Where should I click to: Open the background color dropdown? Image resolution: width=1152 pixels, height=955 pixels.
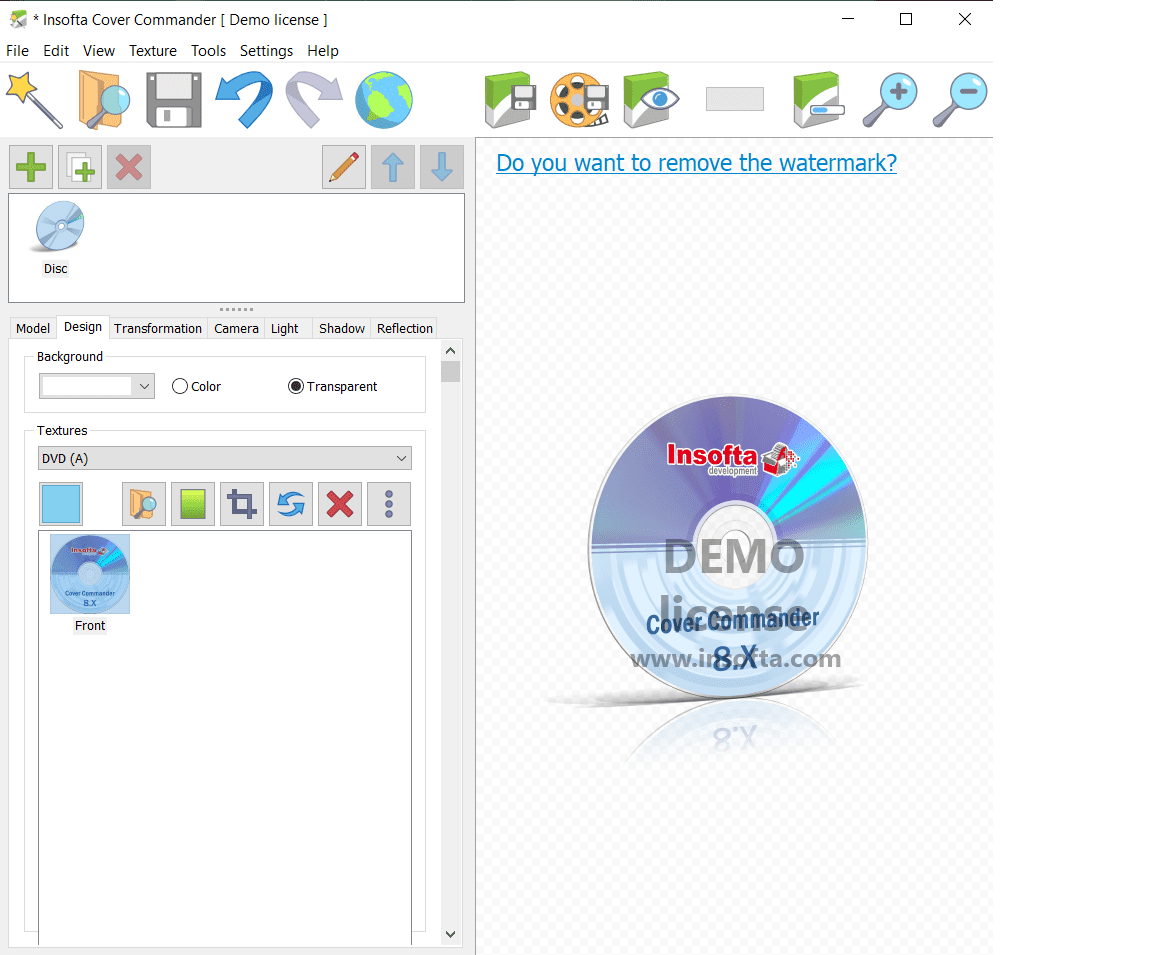(144, 386)
